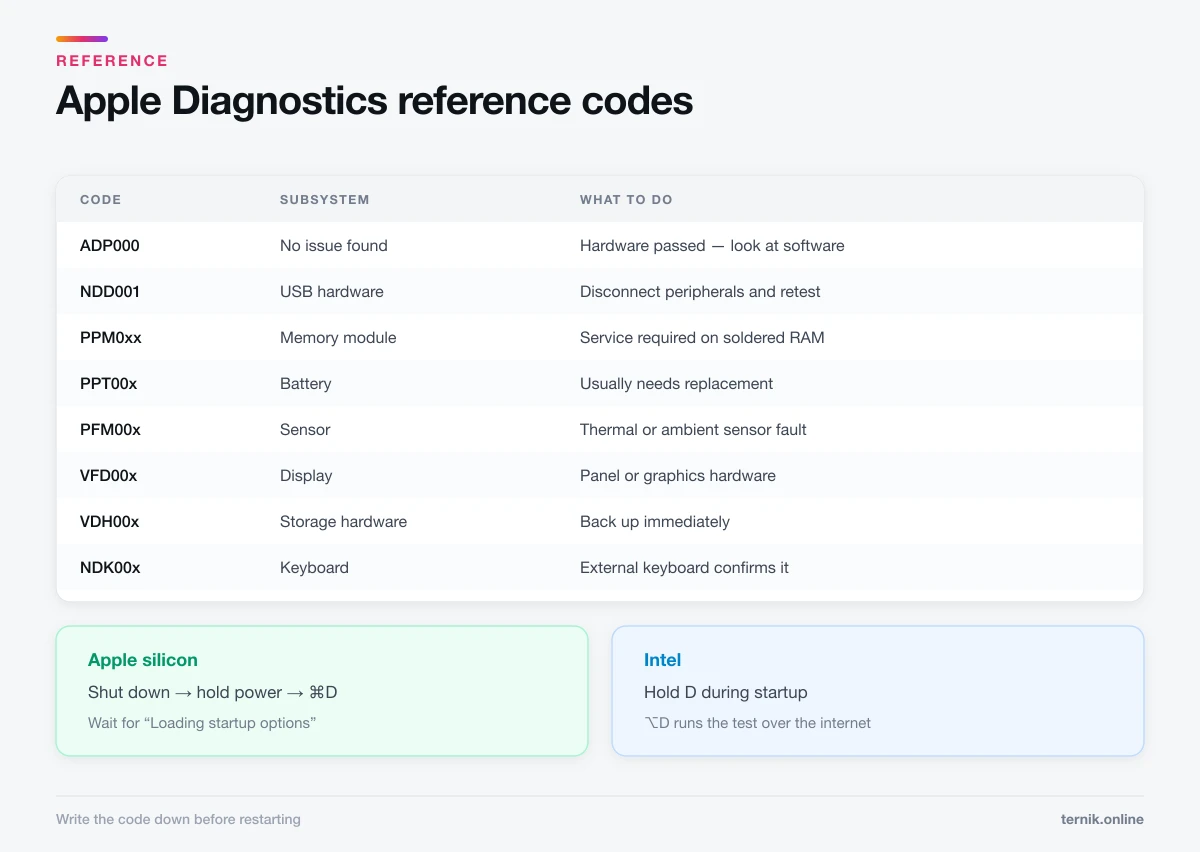Viewport: 1200px width, 852px height.
Task: Click 'Wait for “Loading startup options”'
Action: point(202,723)
